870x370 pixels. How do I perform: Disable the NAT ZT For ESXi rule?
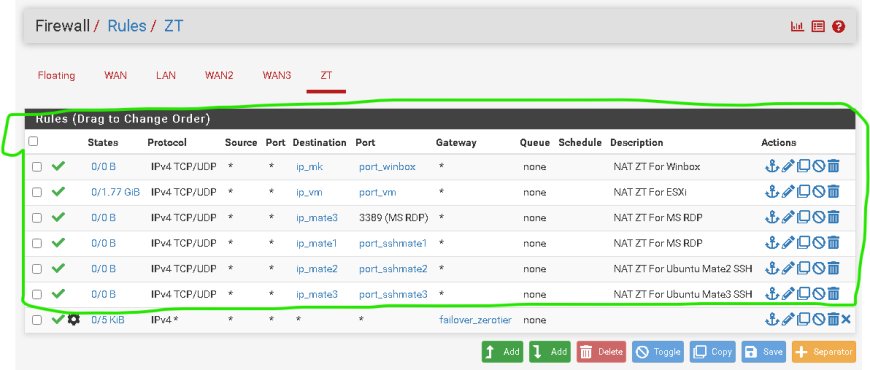tap(818, 192)
